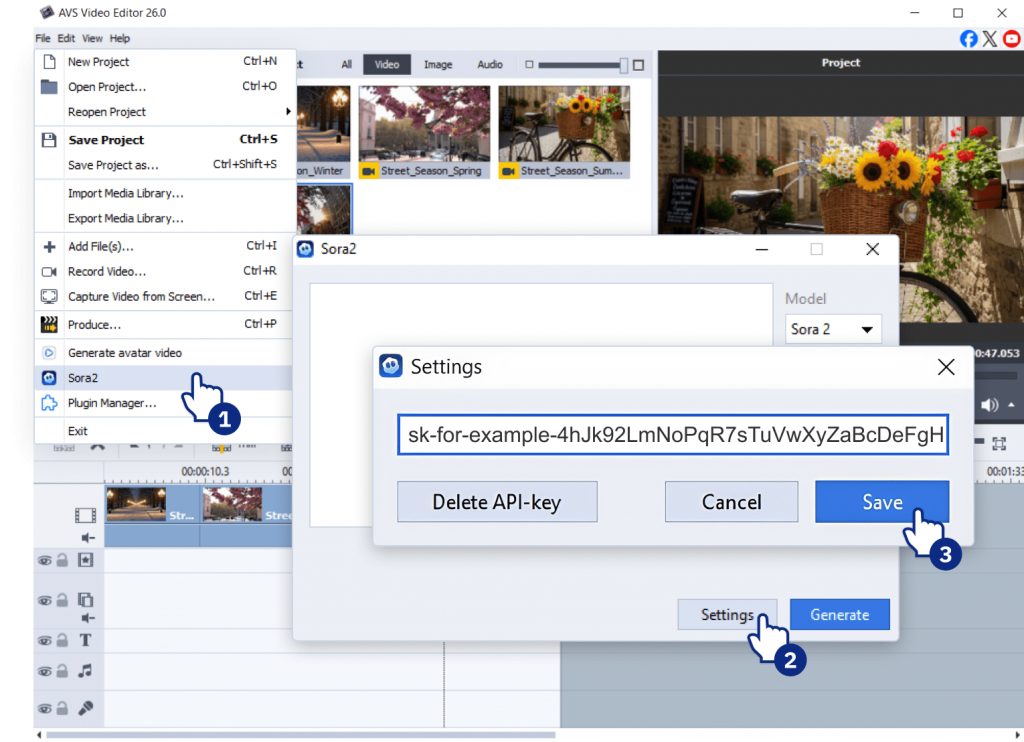
Task: Adjust the thumbnail size slider in the media library
Action: pos(624,65)
